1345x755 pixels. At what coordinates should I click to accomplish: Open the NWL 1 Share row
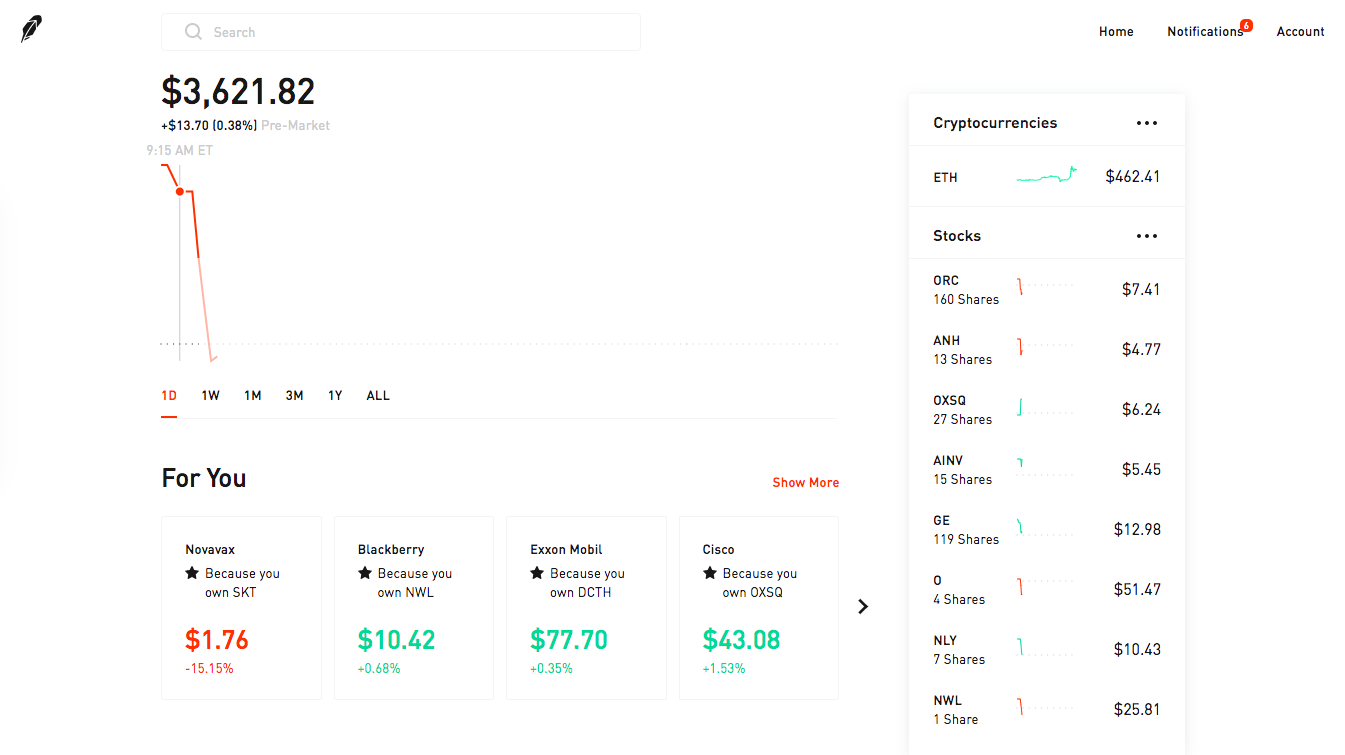[x=1047, y=709]
